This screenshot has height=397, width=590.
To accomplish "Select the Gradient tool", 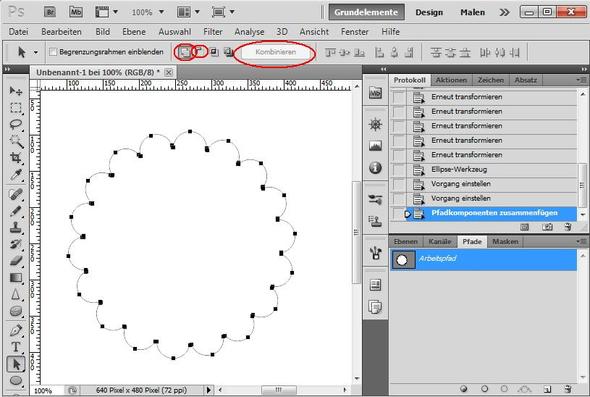I will [15, 278].
